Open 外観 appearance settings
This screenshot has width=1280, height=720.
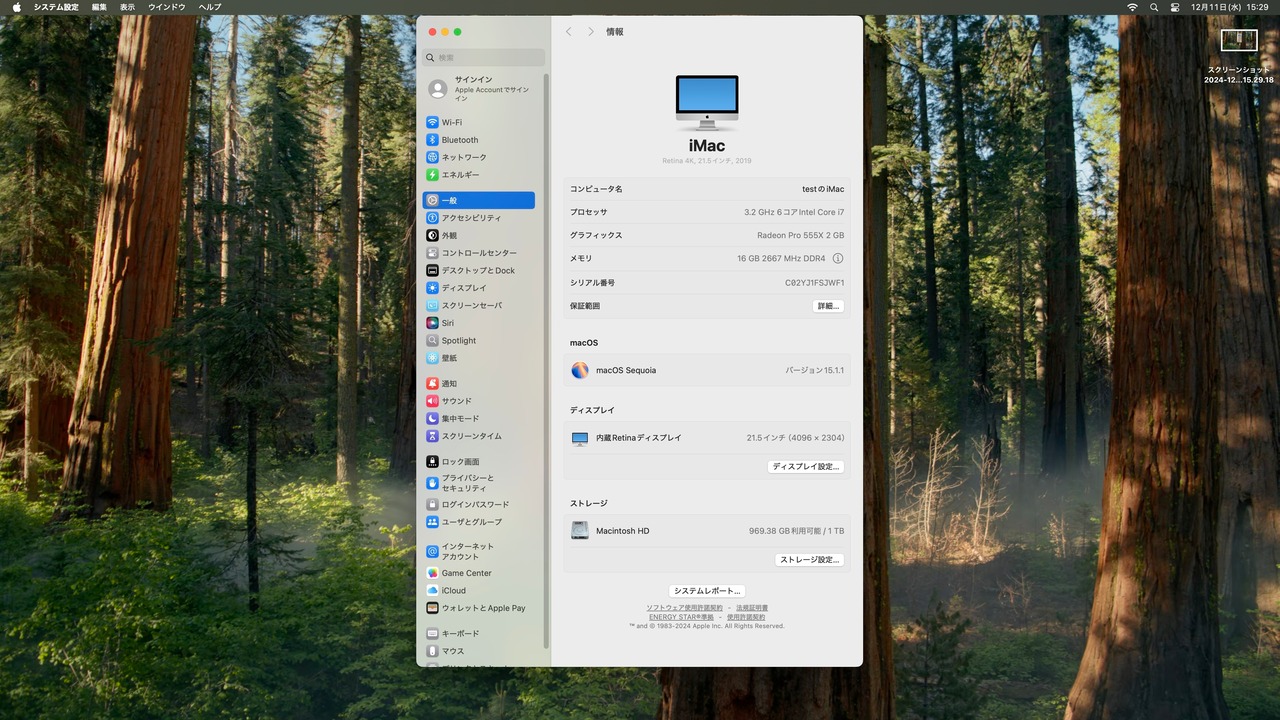479,236
